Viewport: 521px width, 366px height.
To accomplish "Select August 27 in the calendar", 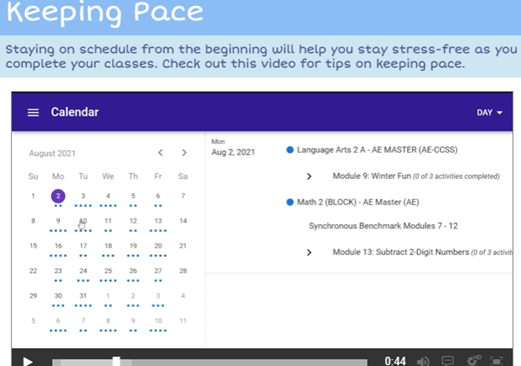I will coord(158,271).
